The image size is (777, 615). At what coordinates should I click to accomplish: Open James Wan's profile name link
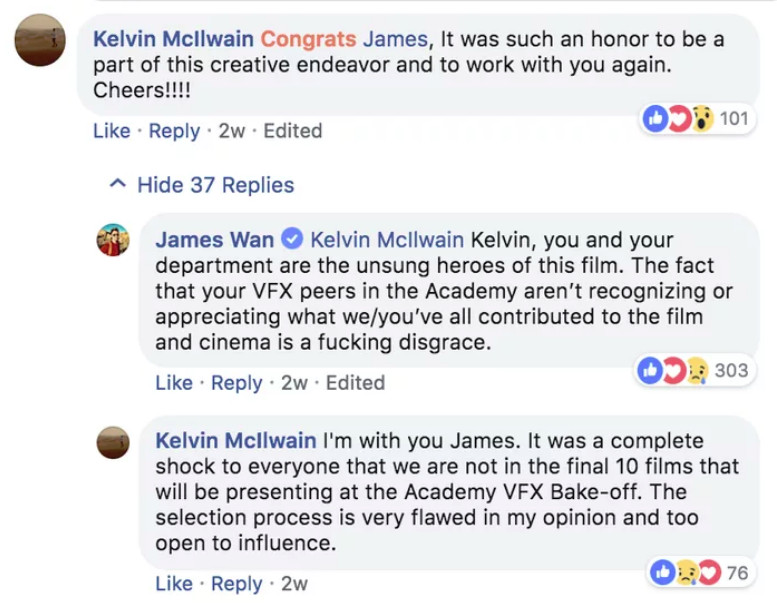click(214, 241)
